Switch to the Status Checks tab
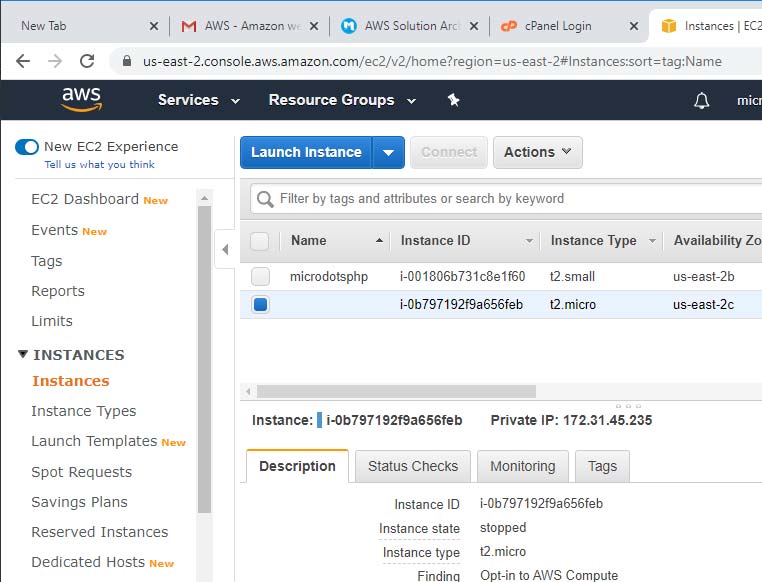 coord(413,466)
